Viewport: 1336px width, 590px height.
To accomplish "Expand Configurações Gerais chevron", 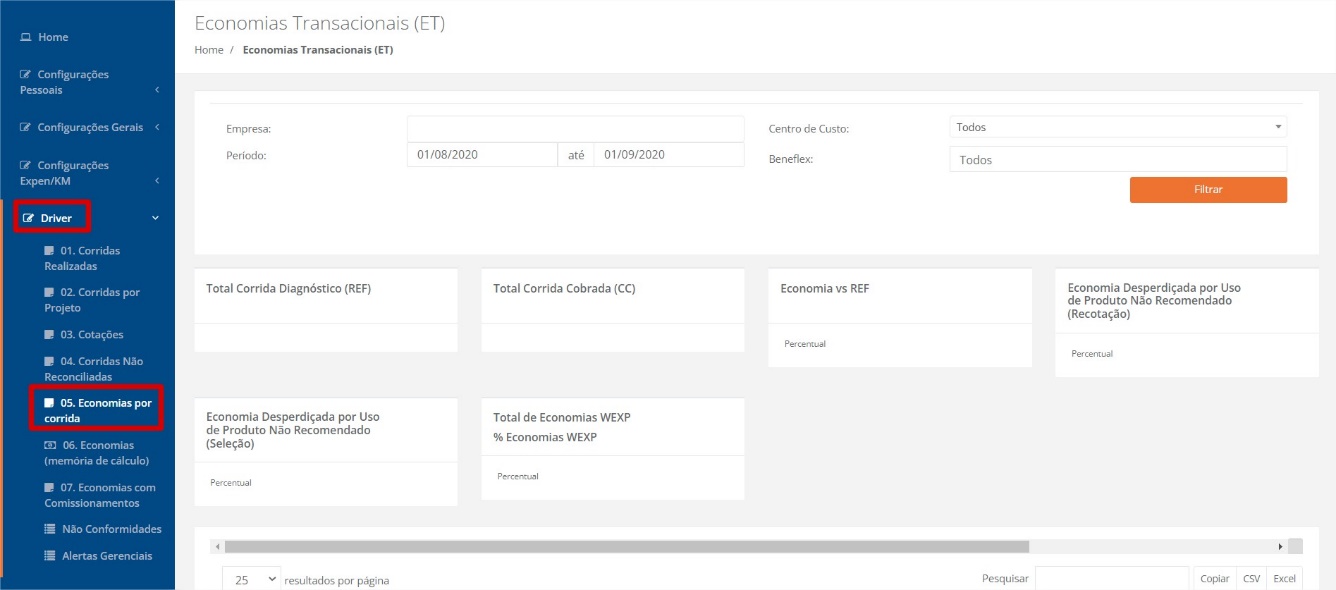I will [157, 128].
